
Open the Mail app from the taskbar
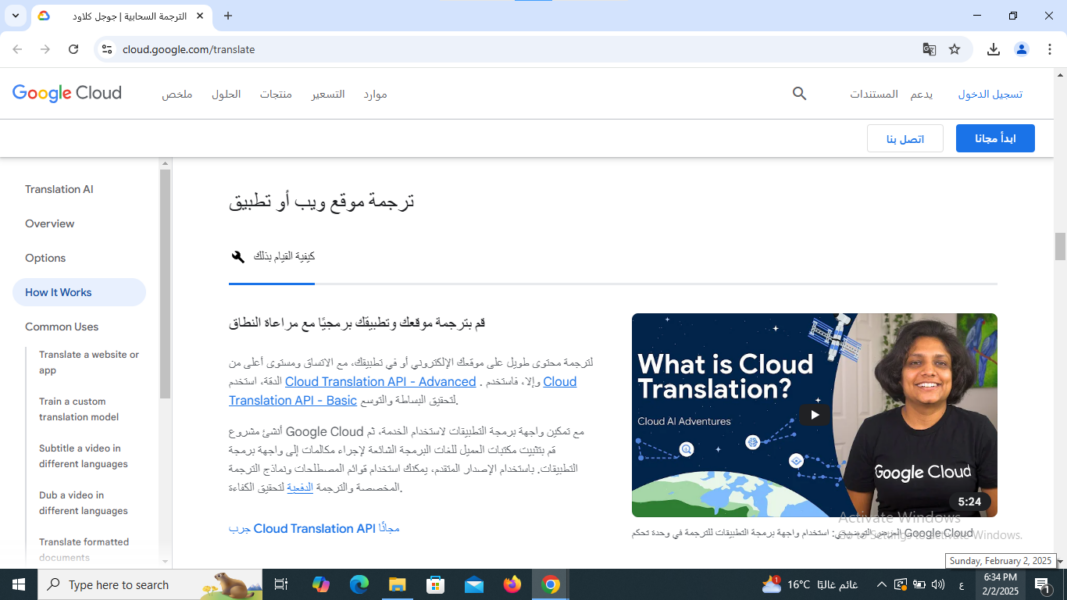click(474, 584)
